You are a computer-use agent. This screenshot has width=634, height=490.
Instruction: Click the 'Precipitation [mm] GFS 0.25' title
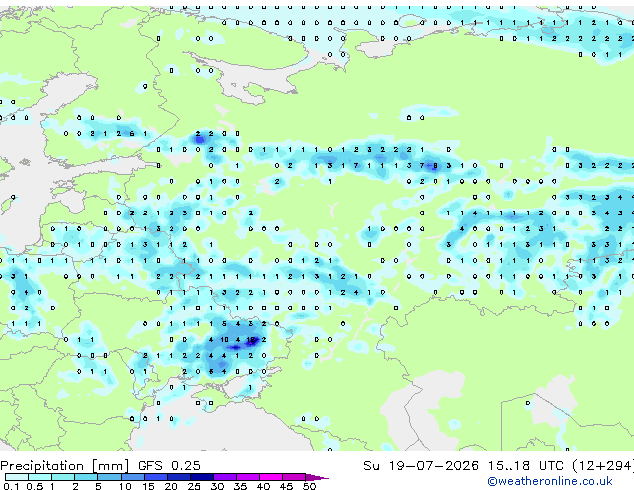[100, 466]
